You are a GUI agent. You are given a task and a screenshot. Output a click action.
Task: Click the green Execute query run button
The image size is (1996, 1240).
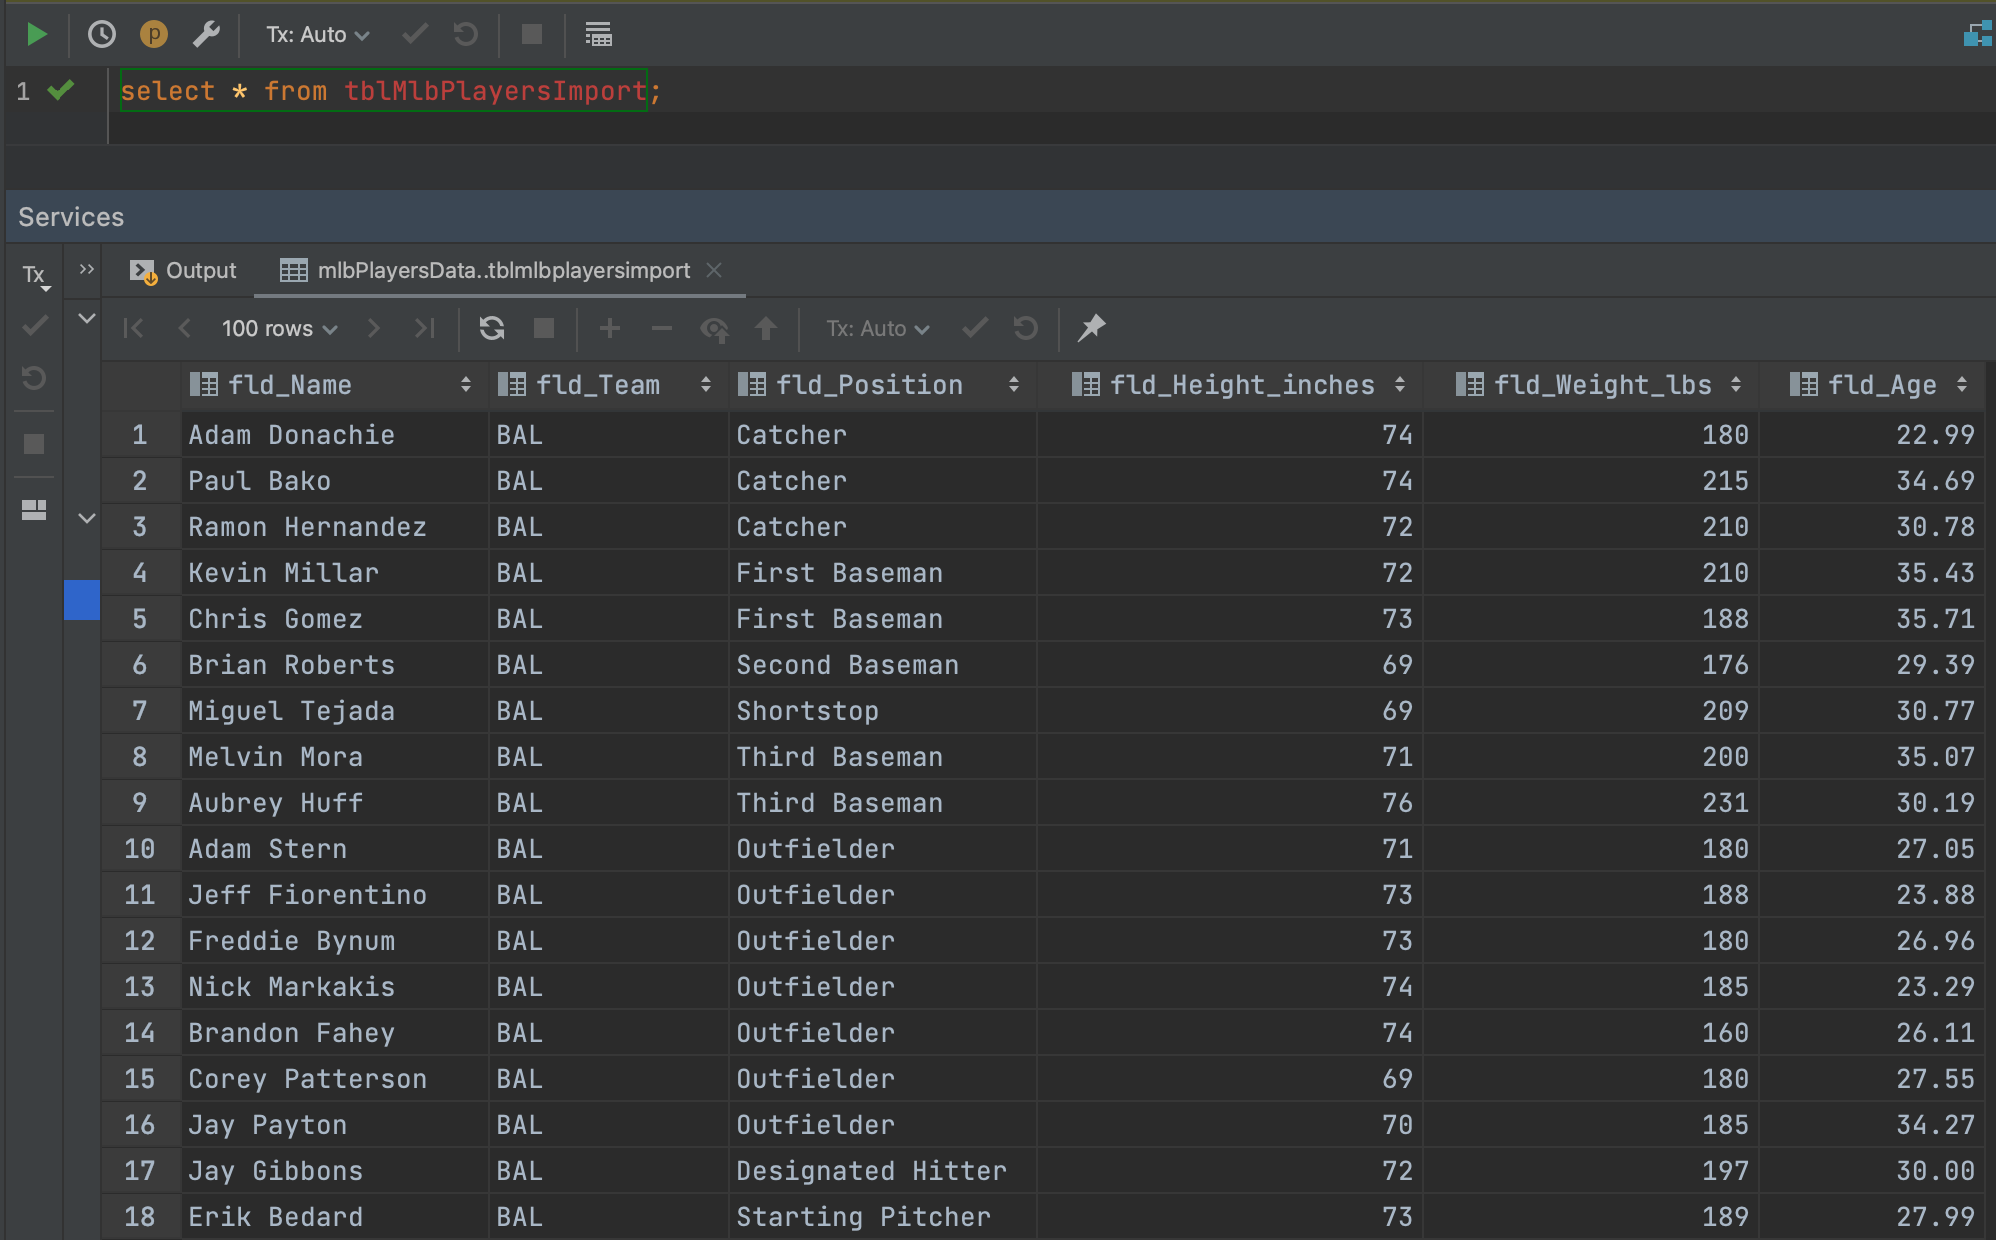36,35
